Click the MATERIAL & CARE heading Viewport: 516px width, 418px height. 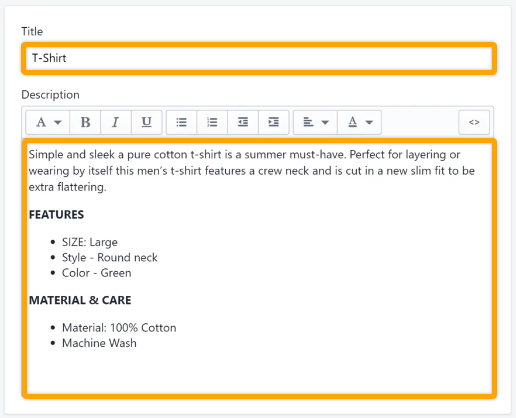80,300
